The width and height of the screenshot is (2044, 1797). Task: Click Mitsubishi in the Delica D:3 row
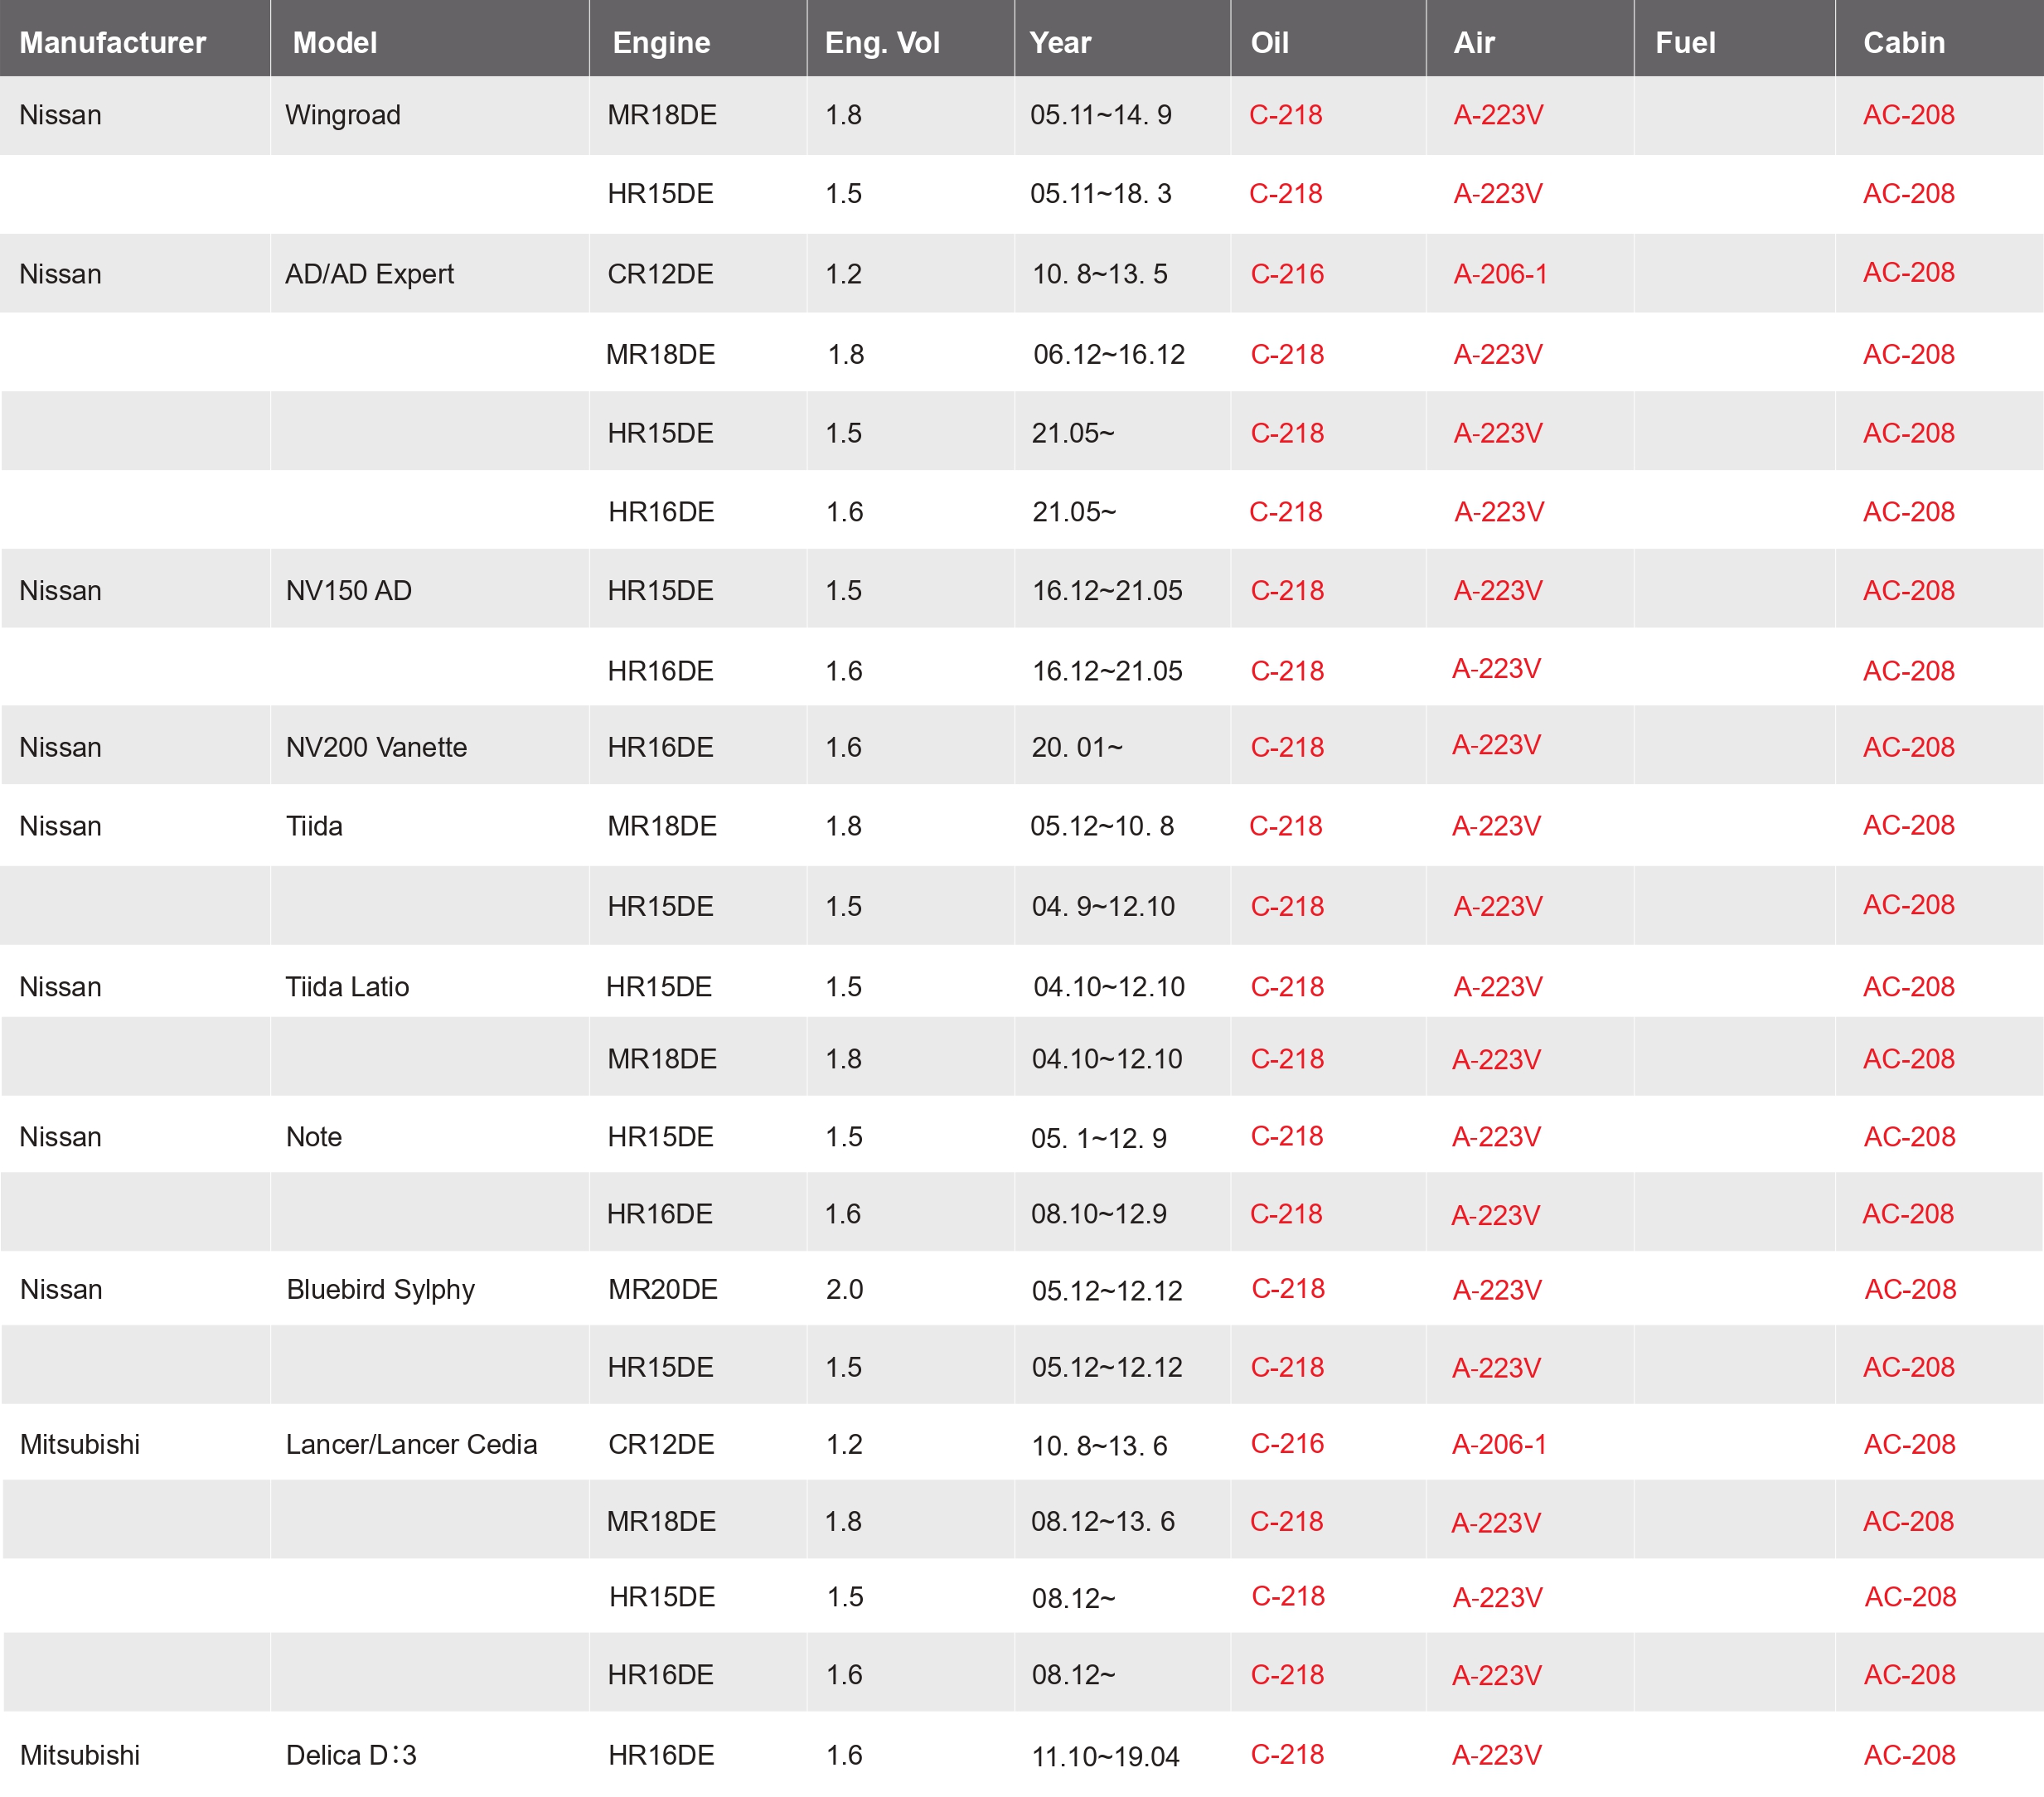pyautogui.click(x=80, y=1756)
